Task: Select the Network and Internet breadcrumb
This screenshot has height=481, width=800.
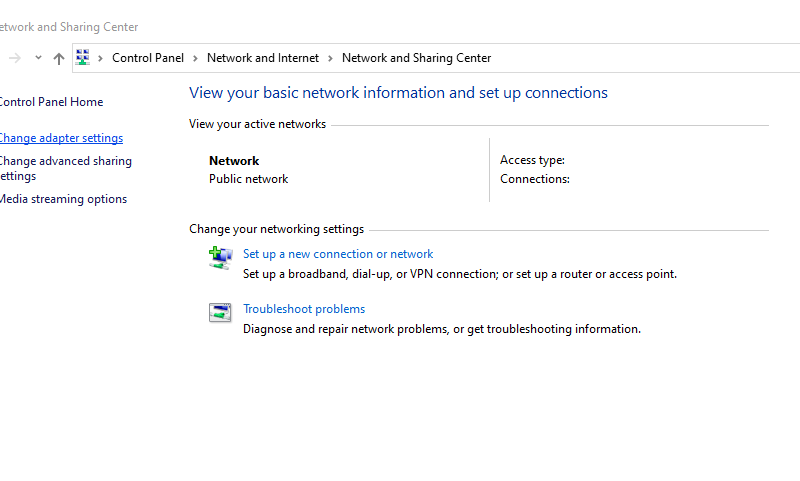Action: [x=263, y=58]
